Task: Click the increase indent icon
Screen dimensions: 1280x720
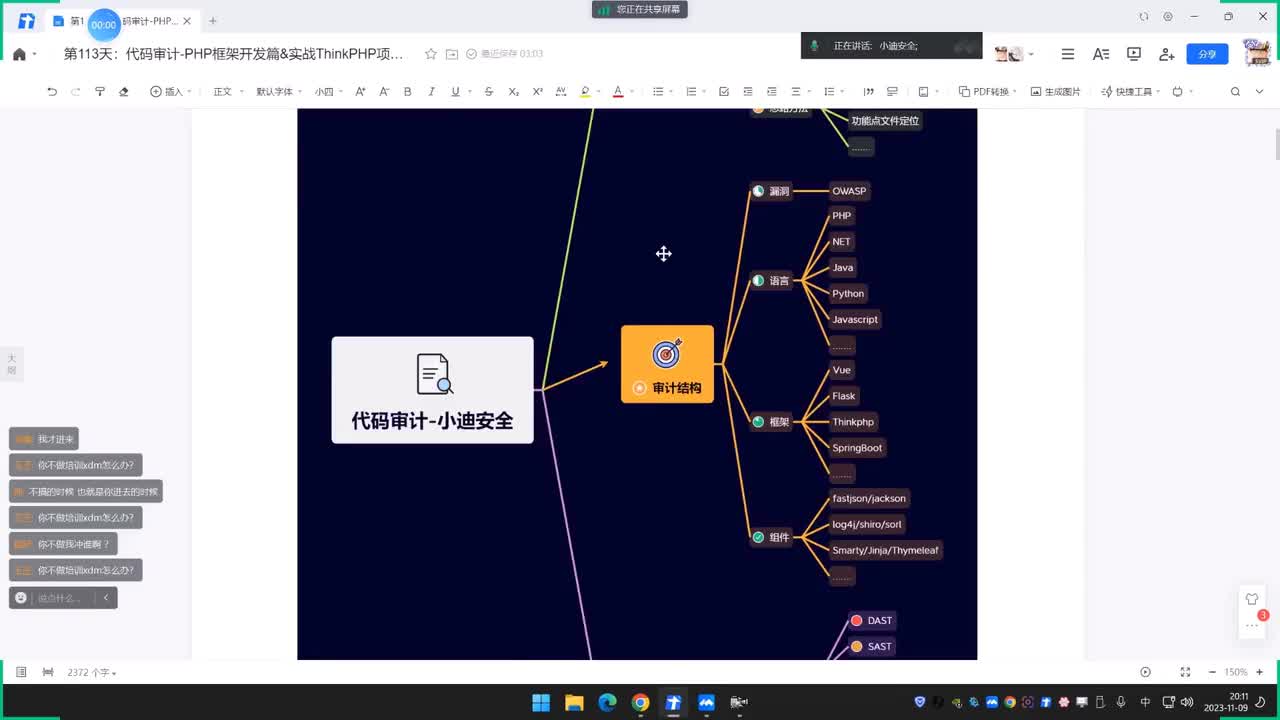Action: click(x=771, y=91)
